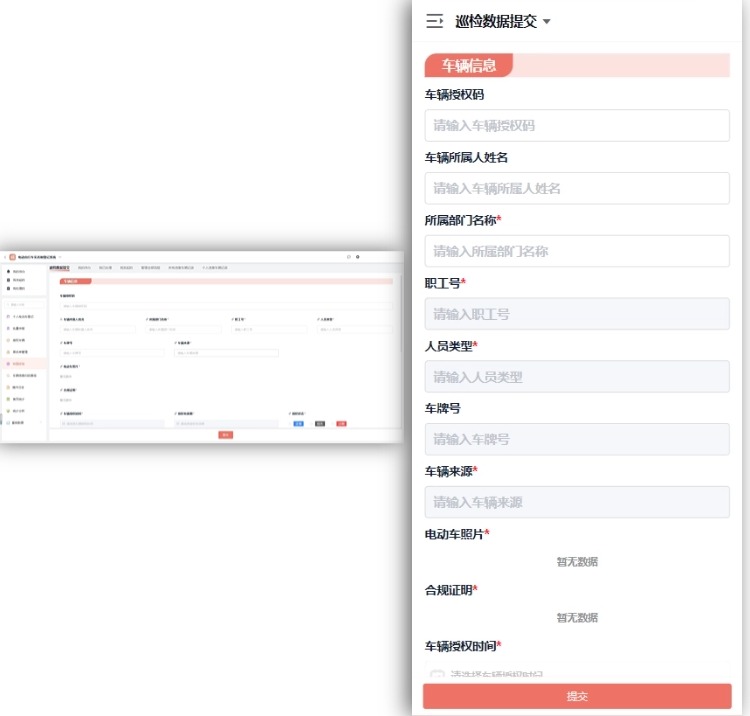The width and height of the screenshot is (750, 716).
Task: Click the 车牌号 input in mobile form
Action: [x=576, y=439]
